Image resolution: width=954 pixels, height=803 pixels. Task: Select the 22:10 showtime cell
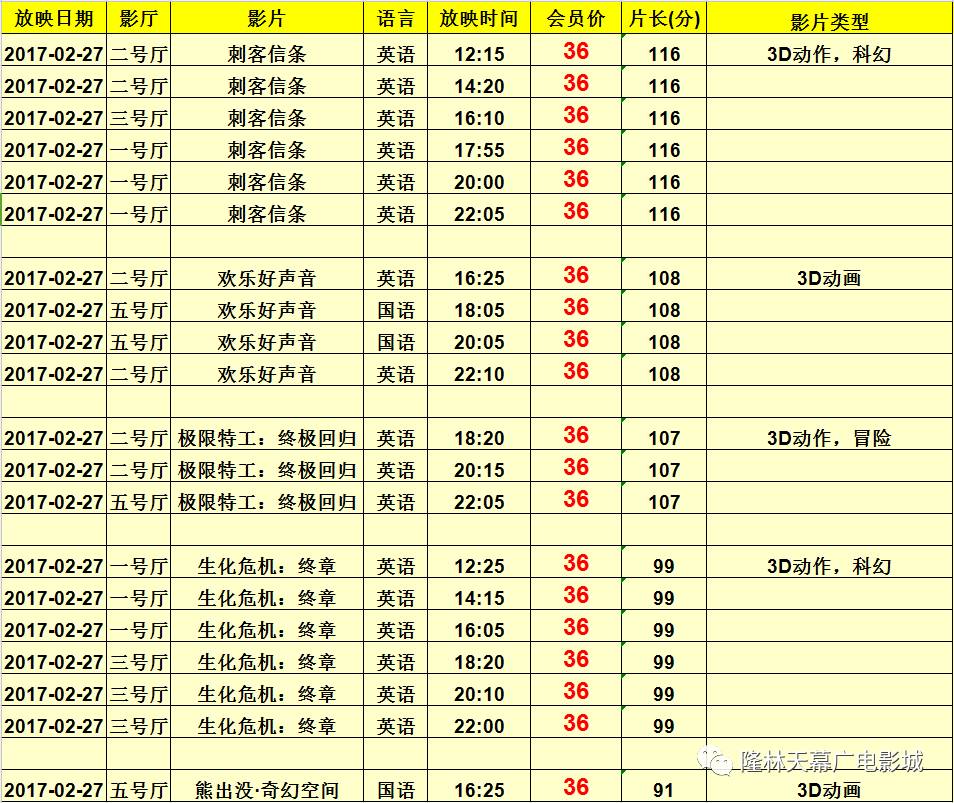(x=479, y=371)
